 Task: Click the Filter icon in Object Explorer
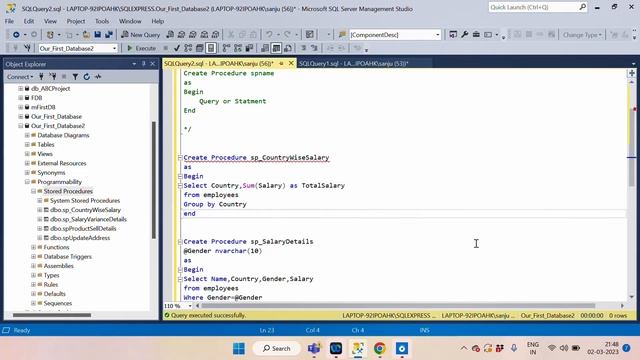pyautogui.click(x=75, y=76)
